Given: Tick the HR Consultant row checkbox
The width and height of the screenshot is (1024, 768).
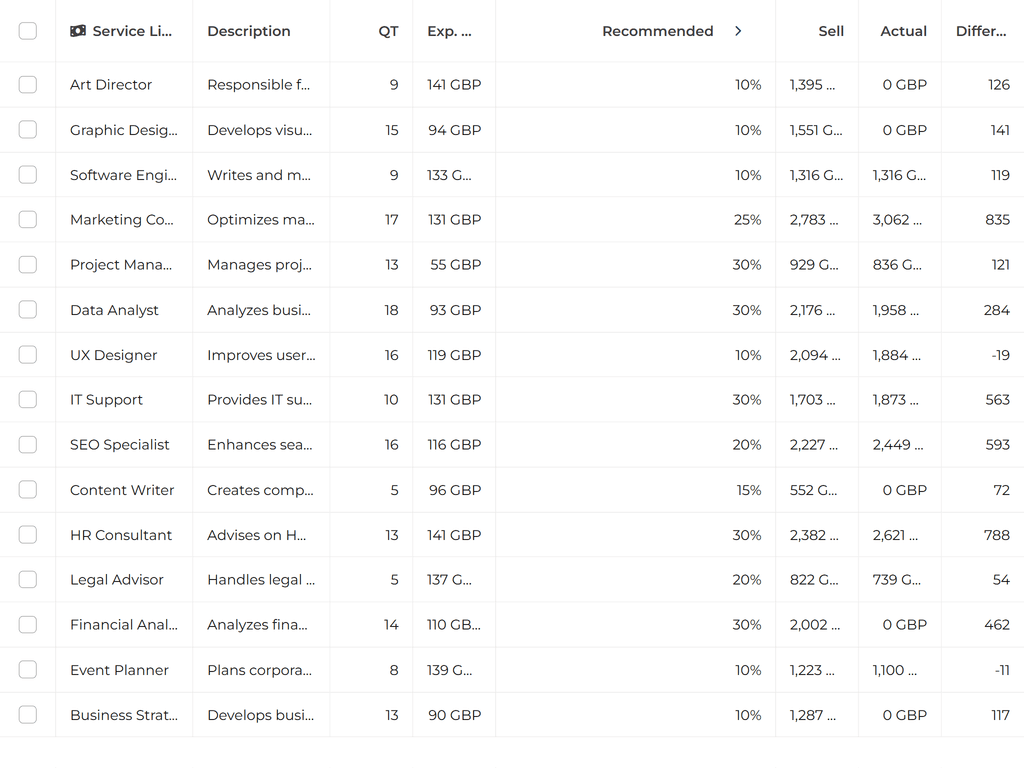Looking at the screenshot, I should [28, 535].
